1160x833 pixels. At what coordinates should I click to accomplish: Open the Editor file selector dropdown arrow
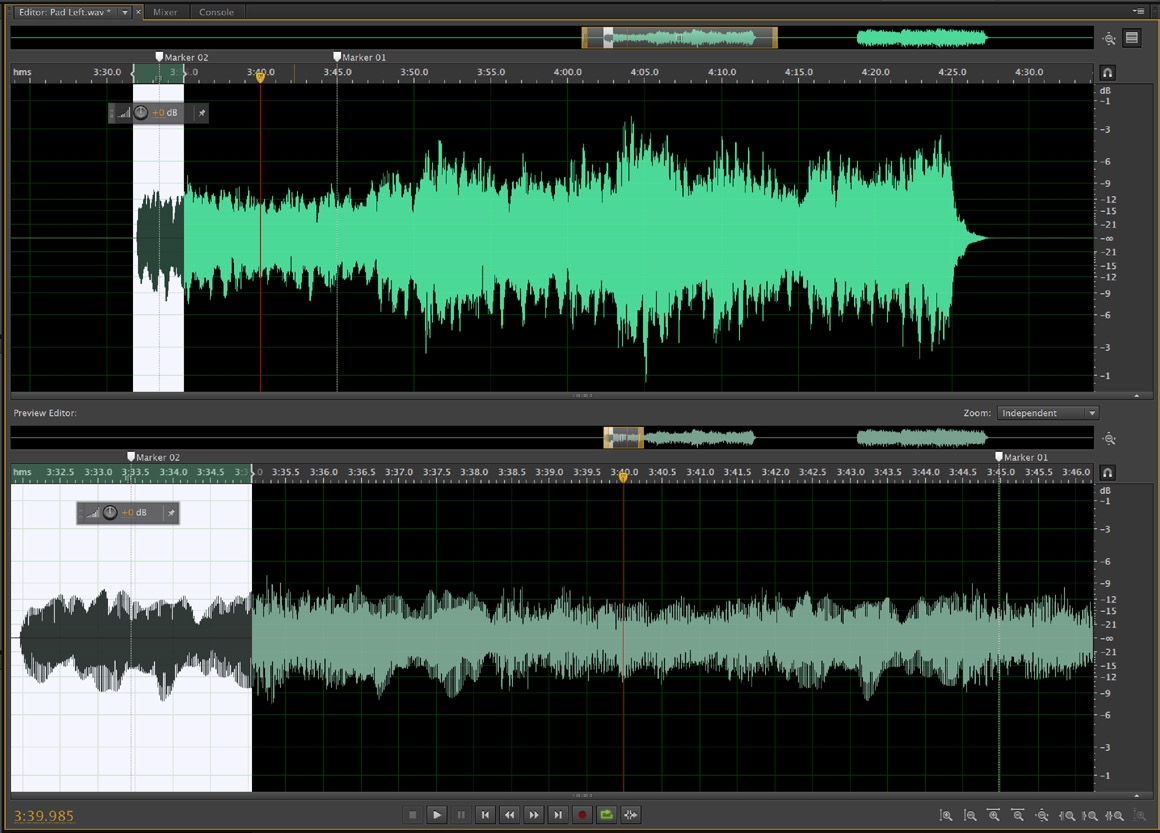[125, 12]
